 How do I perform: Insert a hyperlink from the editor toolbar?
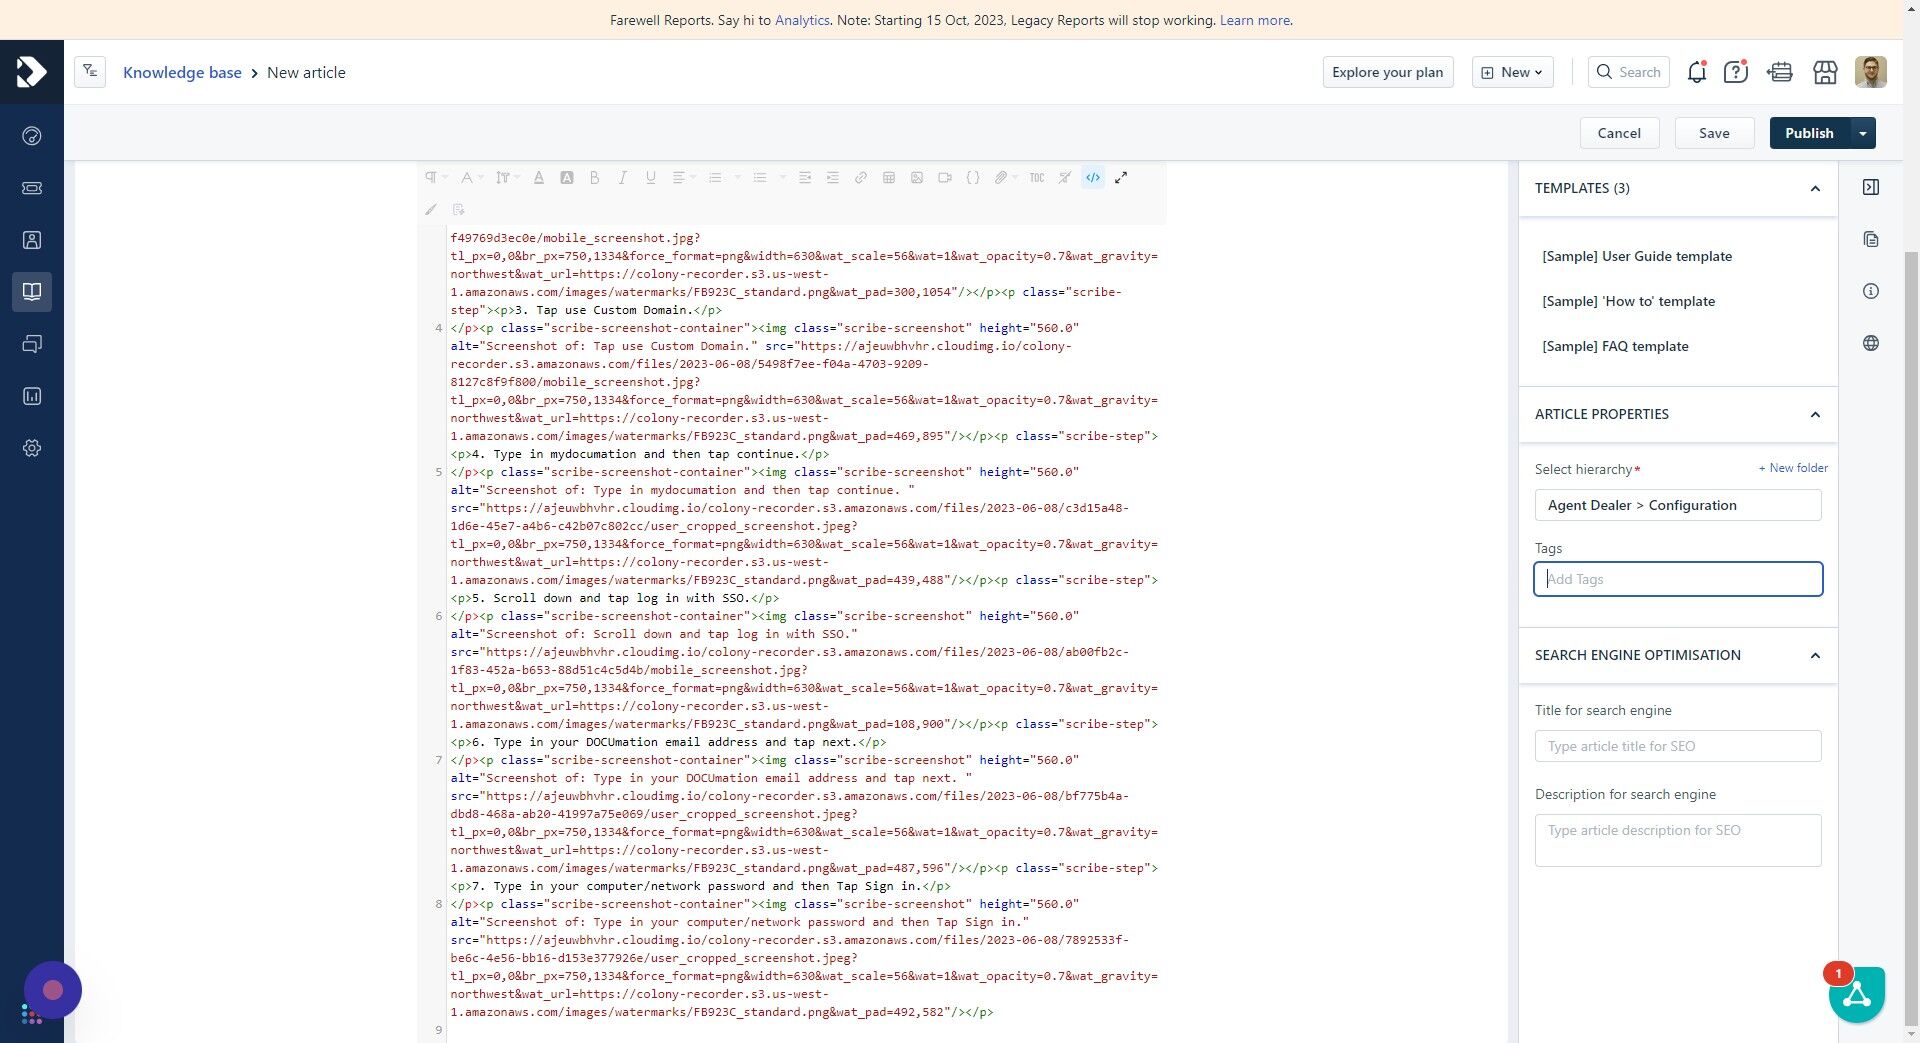[x=861, y=177]
